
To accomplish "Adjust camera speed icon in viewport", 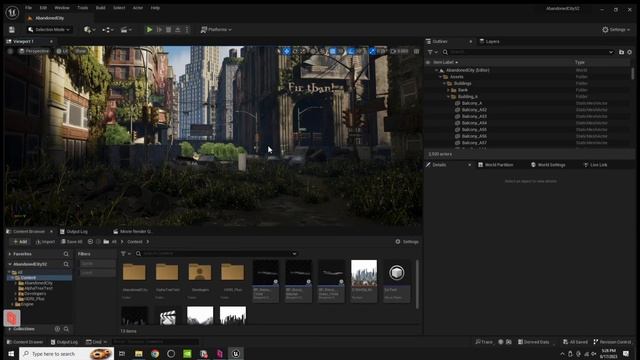I will click(393, 51).
